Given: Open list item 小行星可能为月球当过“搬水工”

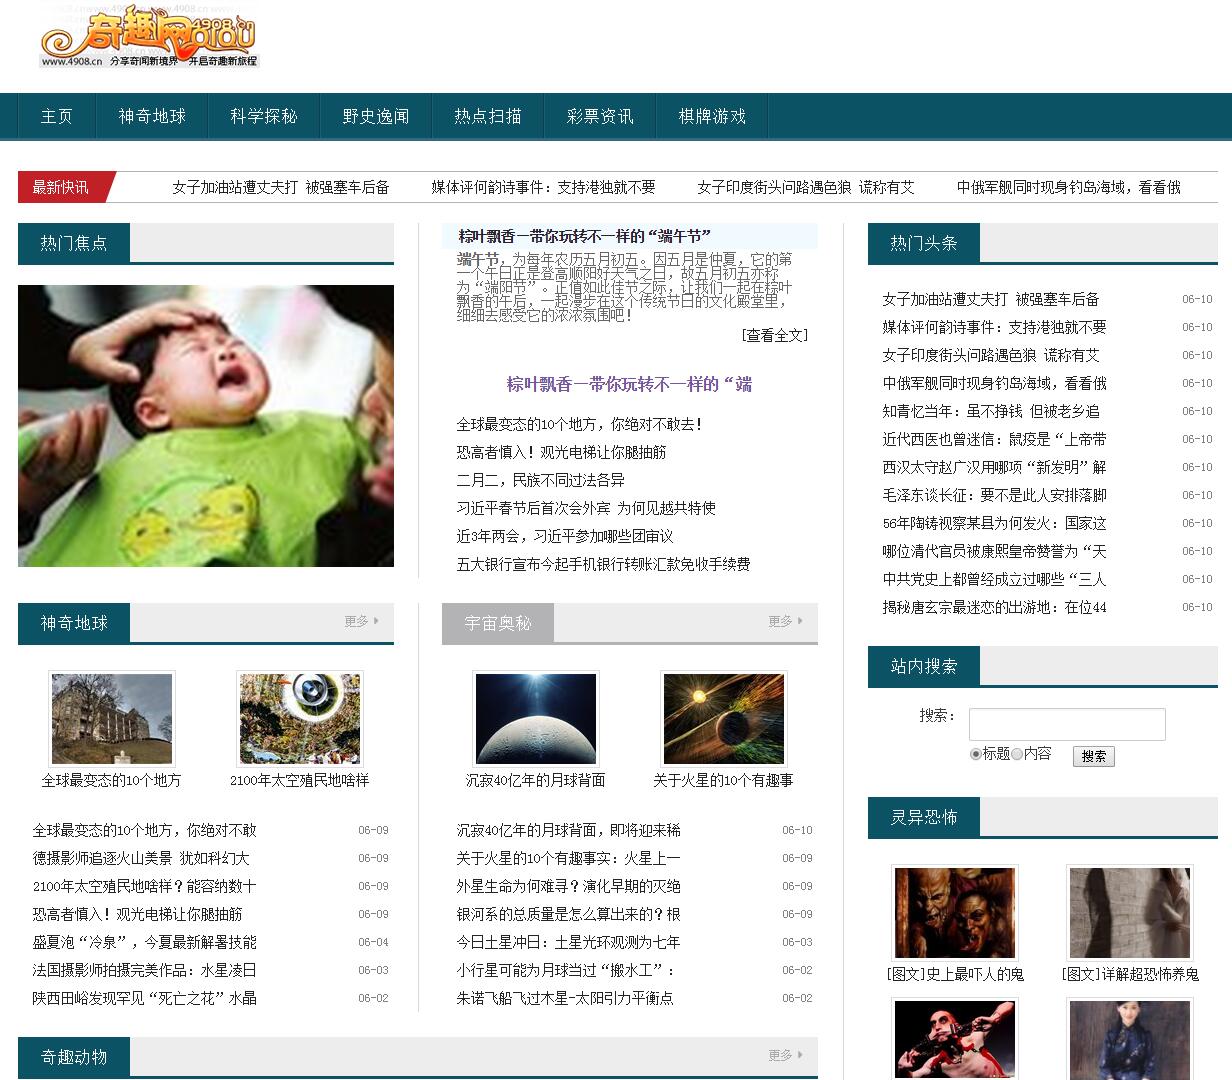Looking at the screenshot, I should click(566, 970).
